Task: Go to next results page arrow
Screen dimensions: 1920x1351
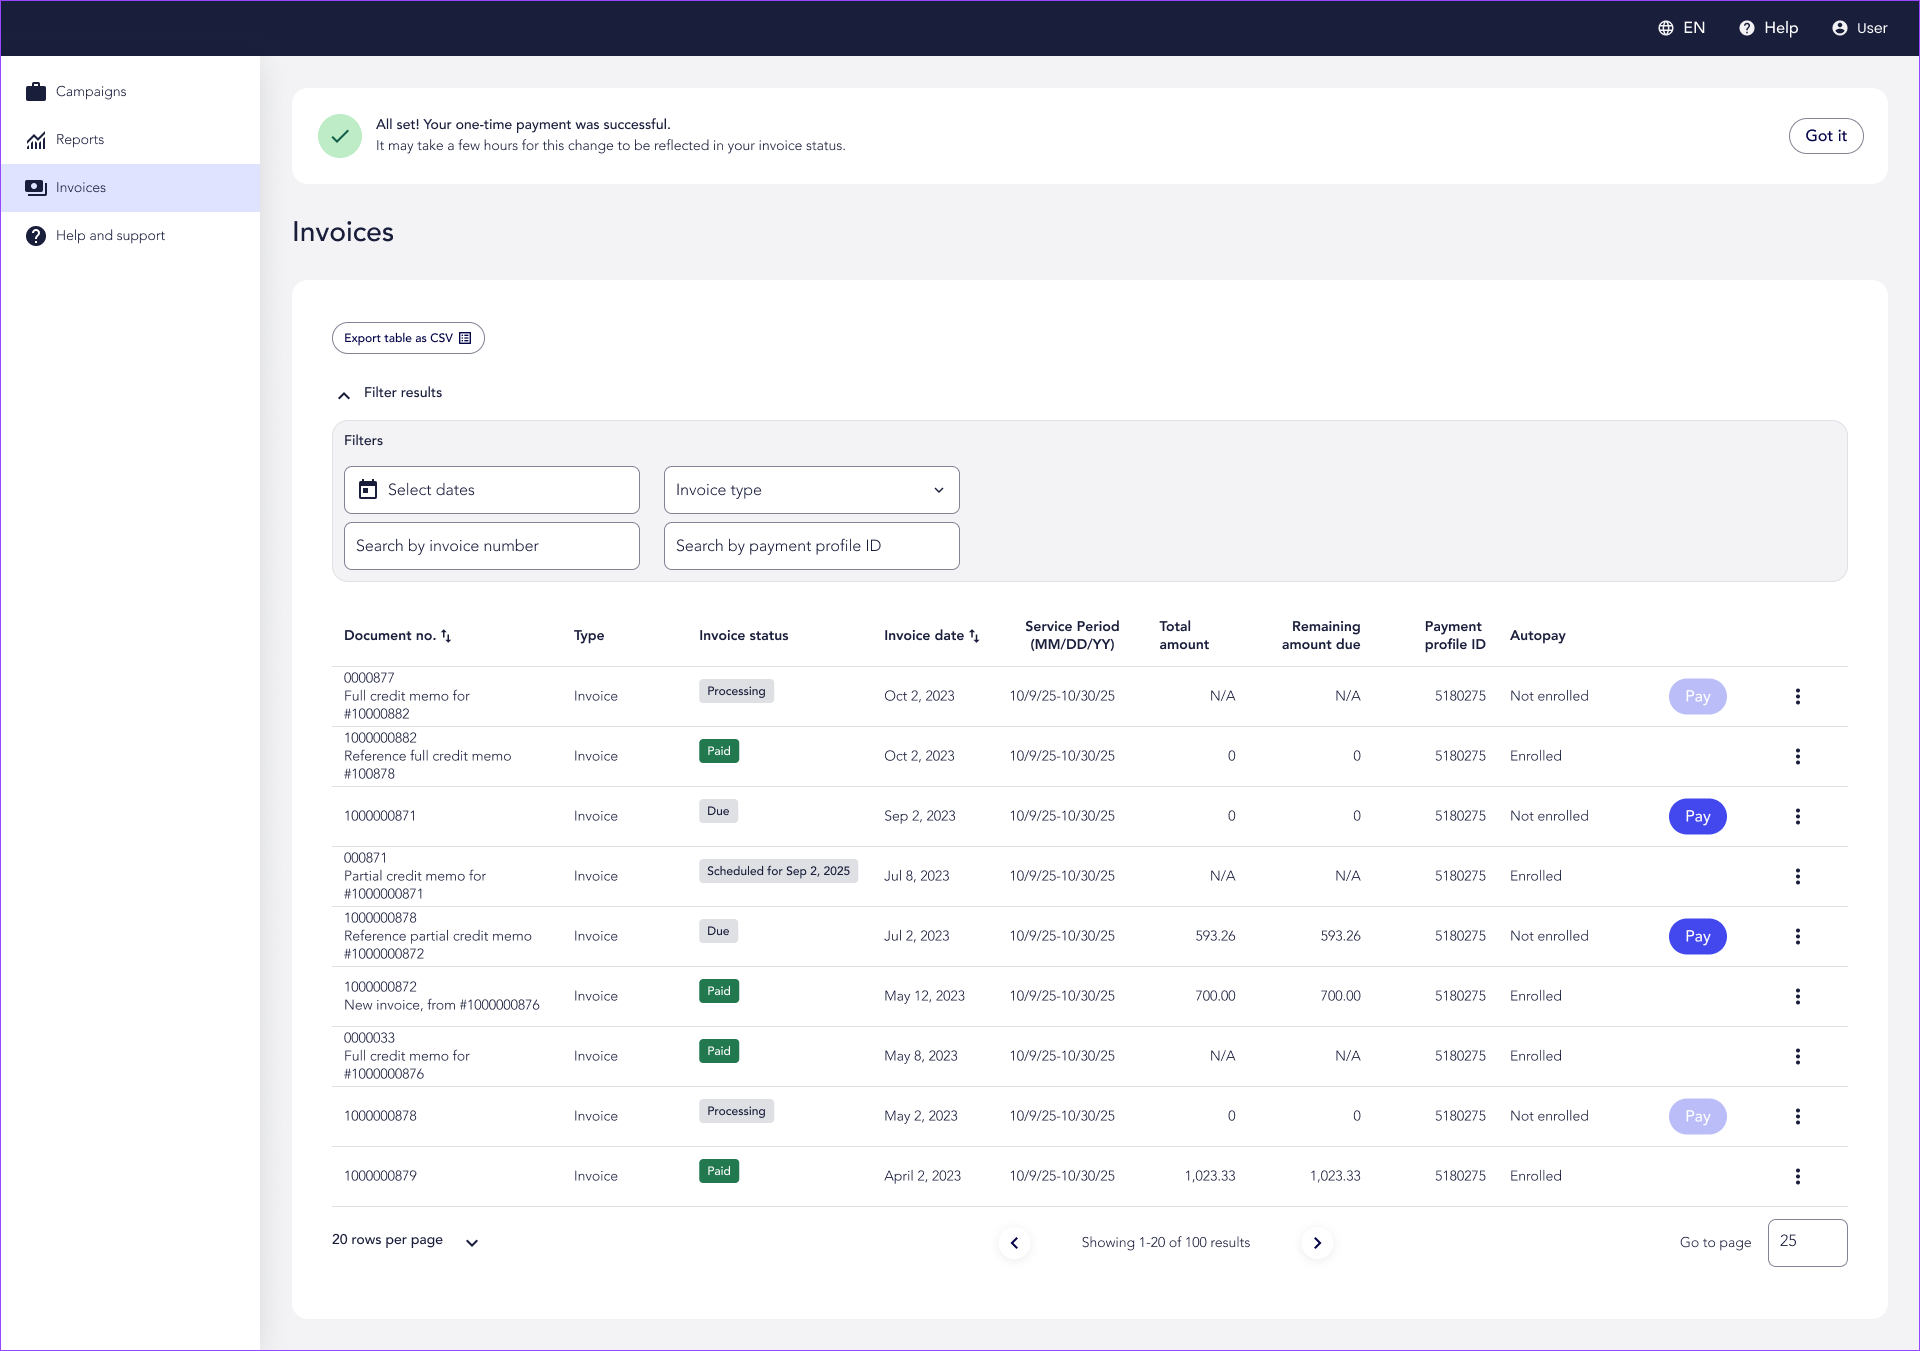Action: 1317,1243
